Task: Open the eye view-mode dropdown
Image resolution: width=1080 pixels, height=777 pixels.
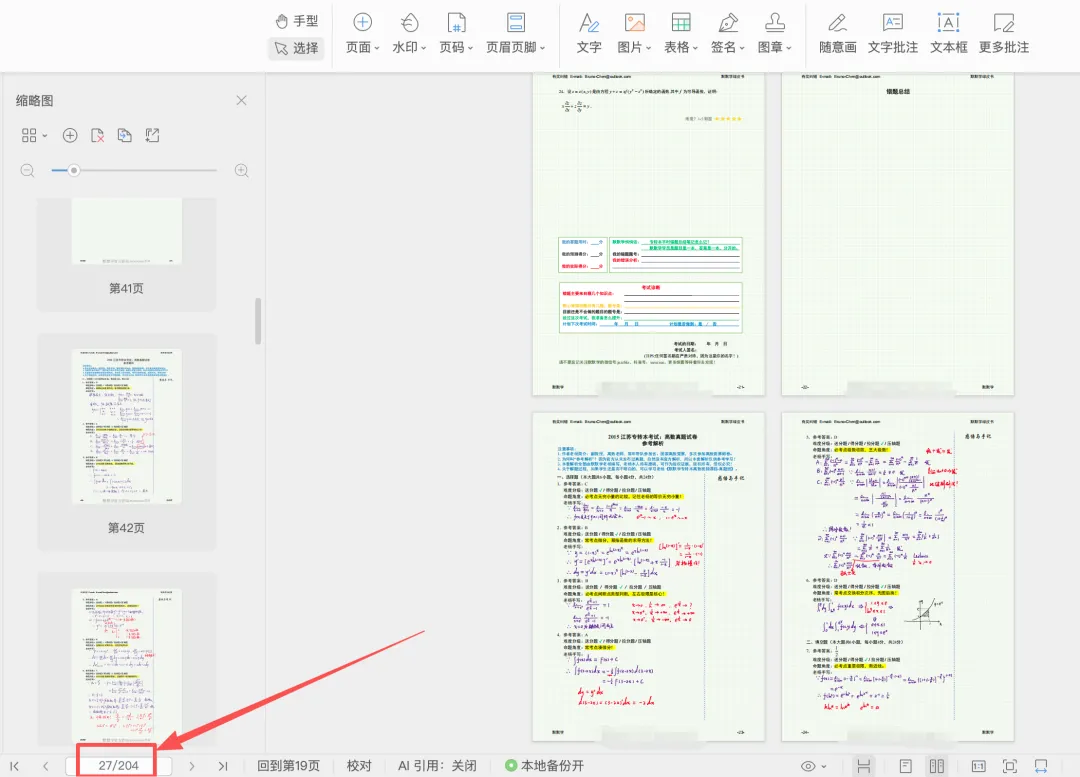Action: point(813,766)
